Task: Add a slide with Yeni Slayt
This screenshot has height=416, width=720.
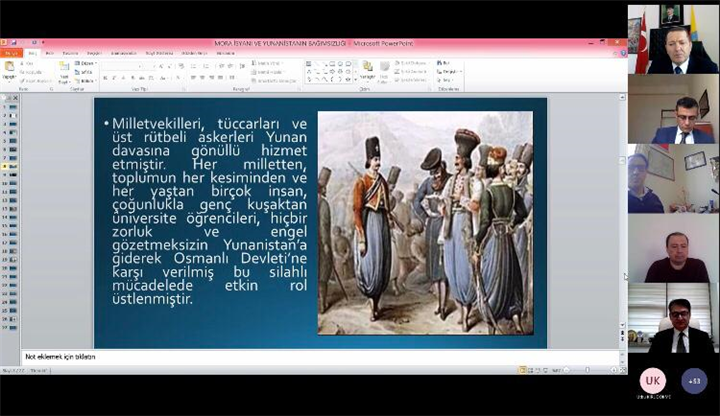Action: click(64, 73)
